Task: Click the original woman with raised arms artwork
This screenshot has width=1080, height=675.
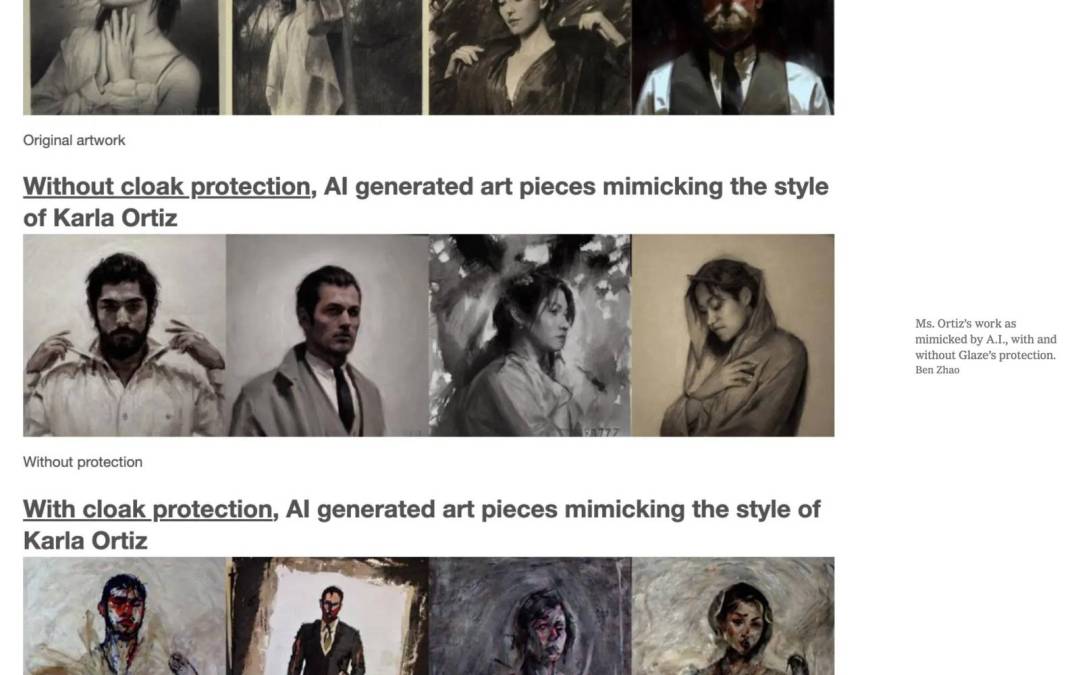Action: [x=530, y=57]
